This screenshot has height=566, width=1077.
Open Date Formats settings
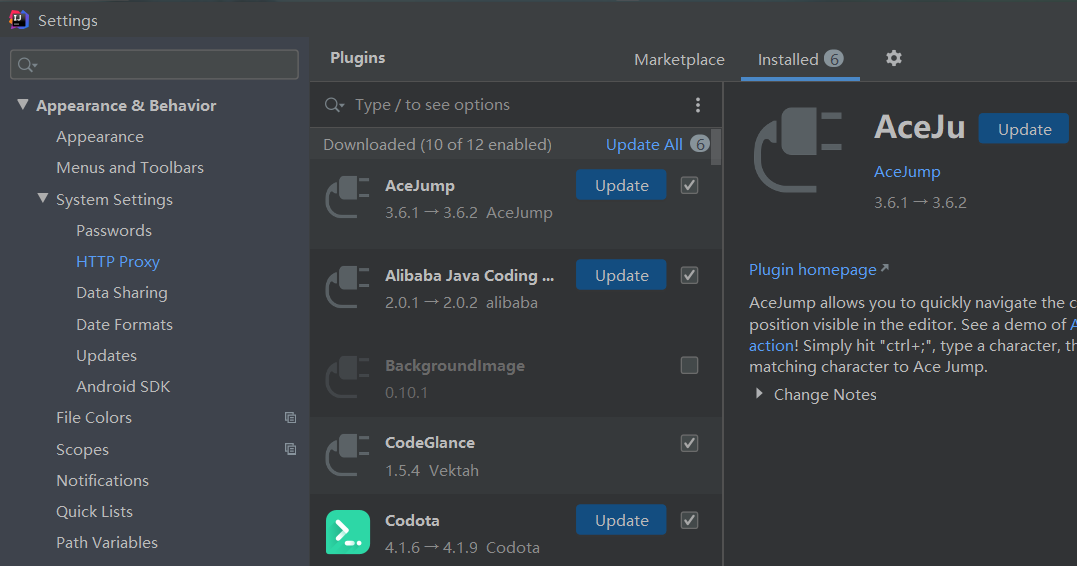pyautogui.click(x=124, y=324)
